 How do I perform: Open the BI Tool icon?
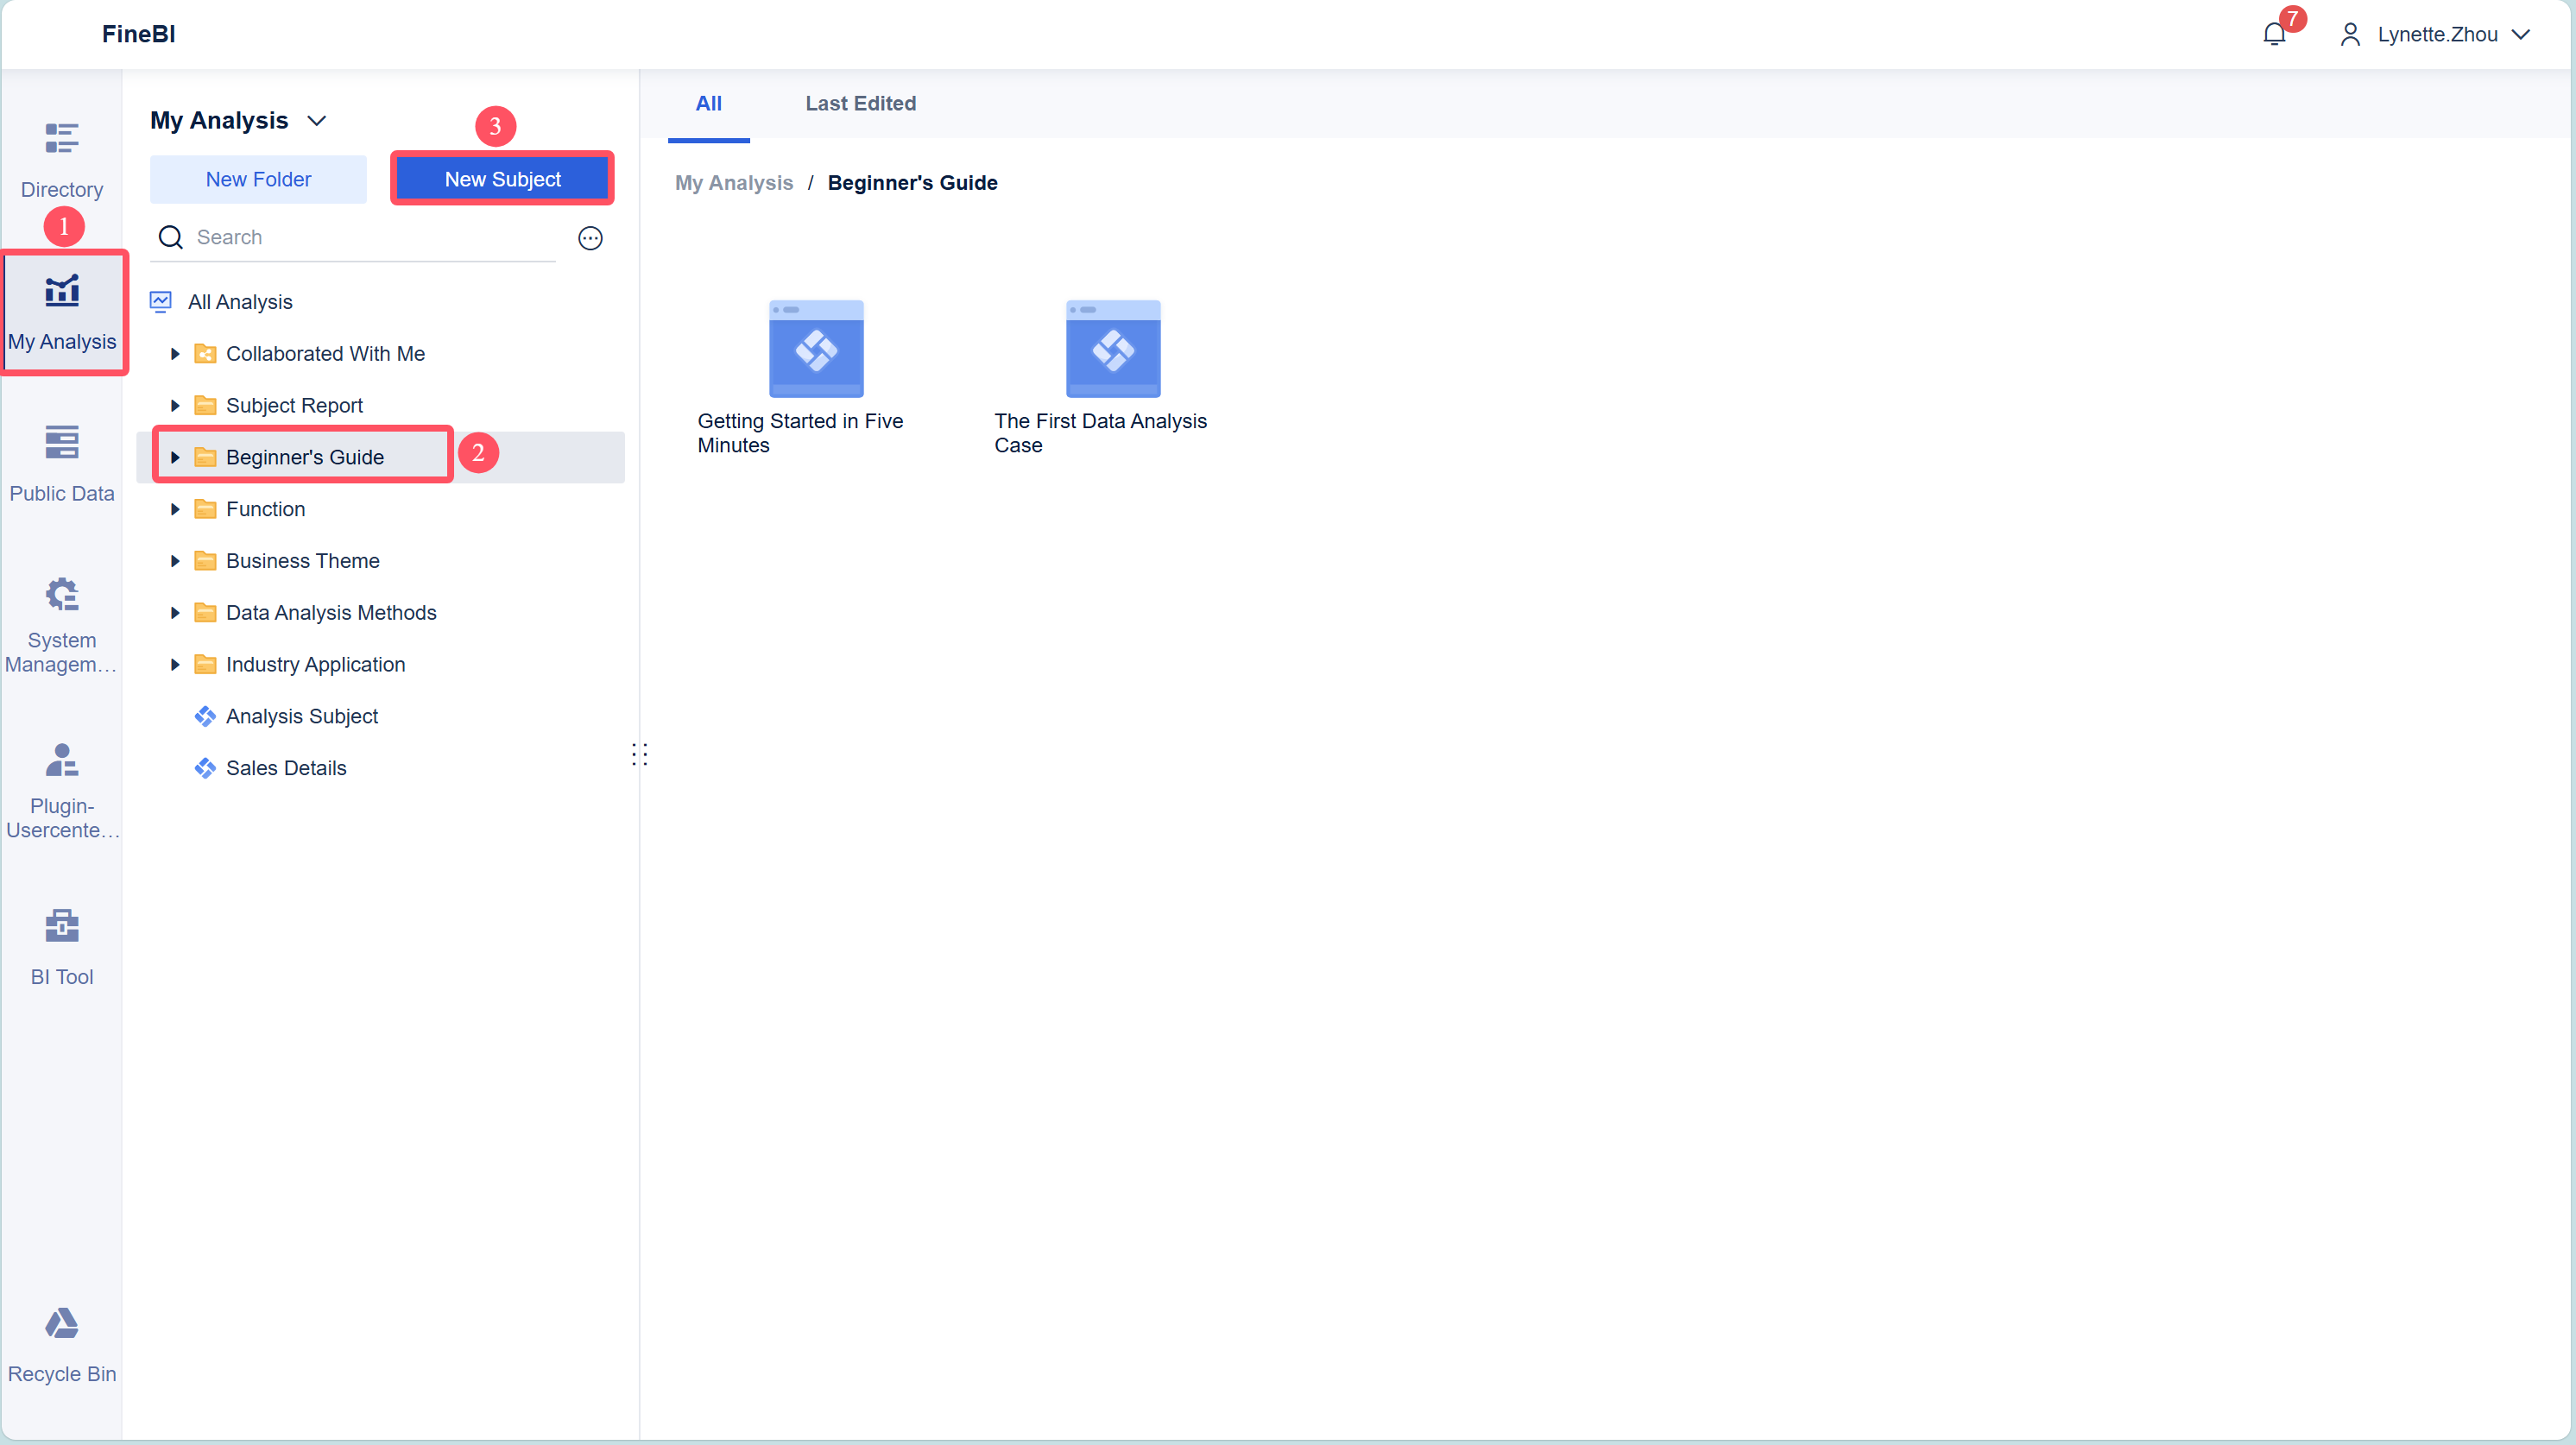(61, 946)
